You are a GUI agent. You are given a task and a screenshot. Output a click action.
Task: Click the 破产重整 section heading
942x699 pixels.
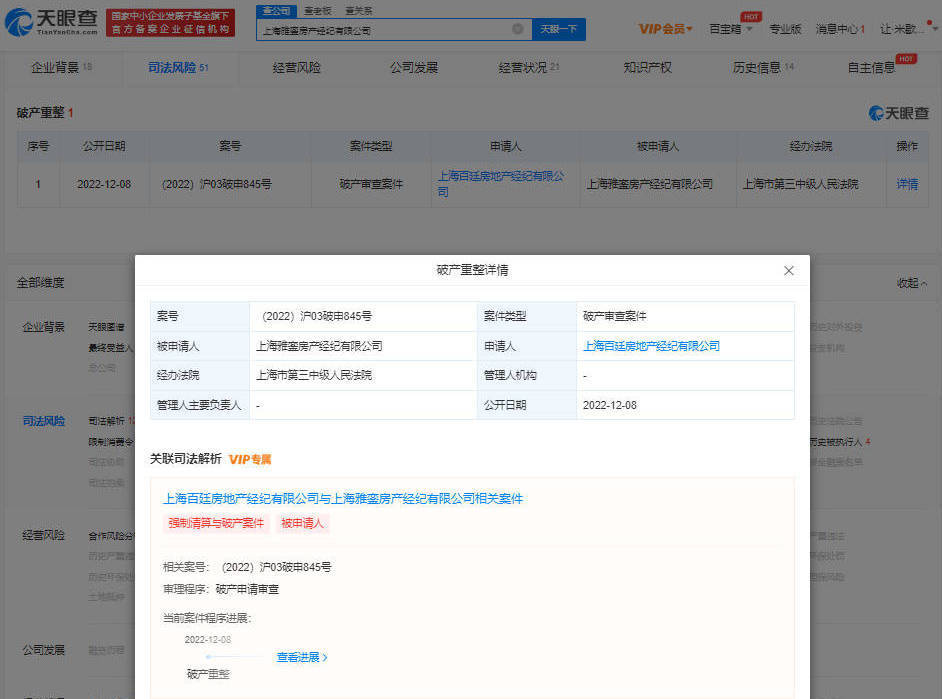pos(40,112)
